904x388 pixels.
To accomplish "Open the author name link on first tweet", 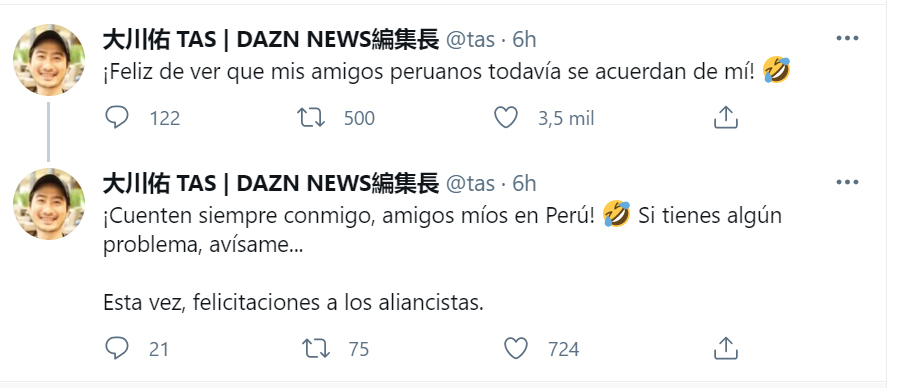I will coord(271,39).
